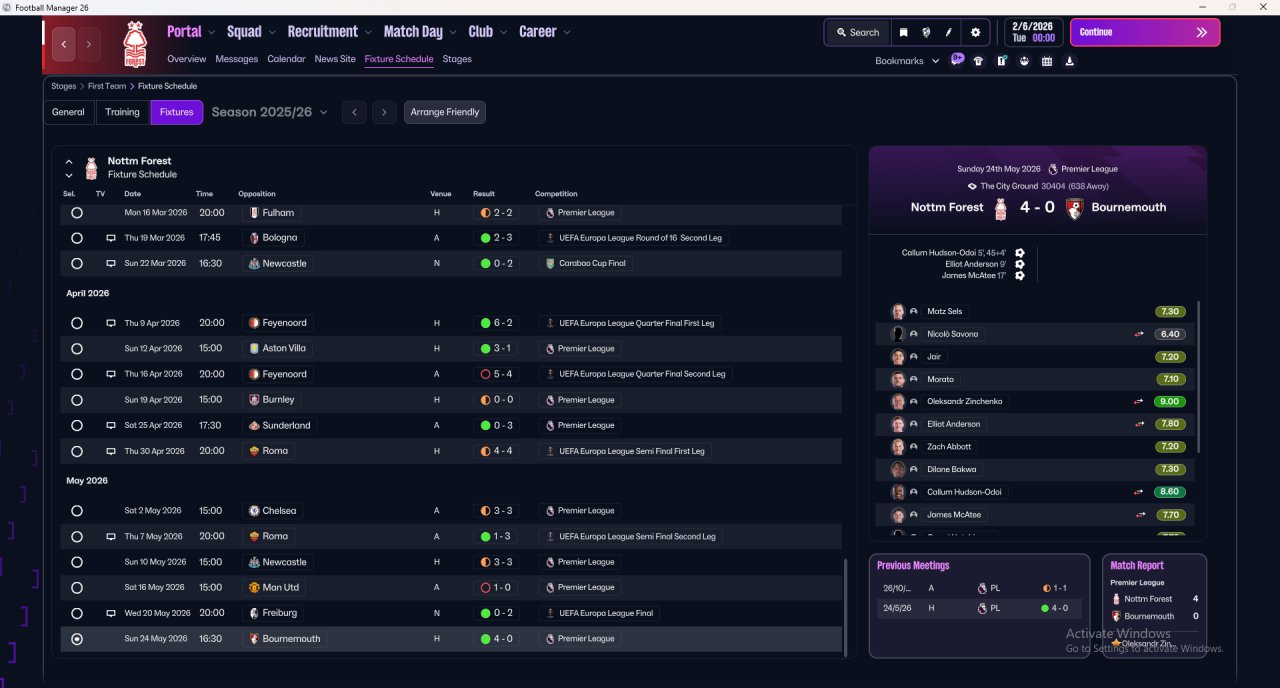Click the browser-style back arrow navigation button
Screen dimensions: 1280x688
click(x=64, y=44)
